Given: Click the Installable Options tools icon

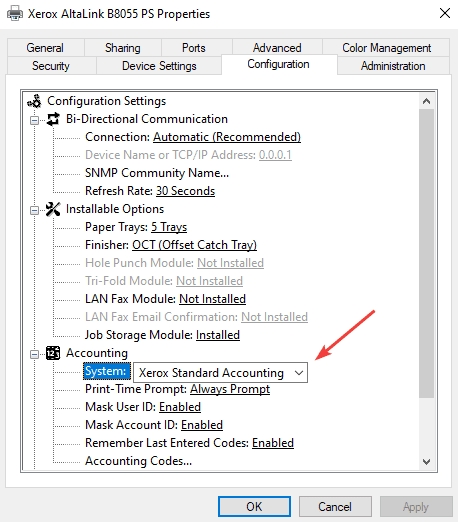Looking at the screenshot, I should click(53, 209).
